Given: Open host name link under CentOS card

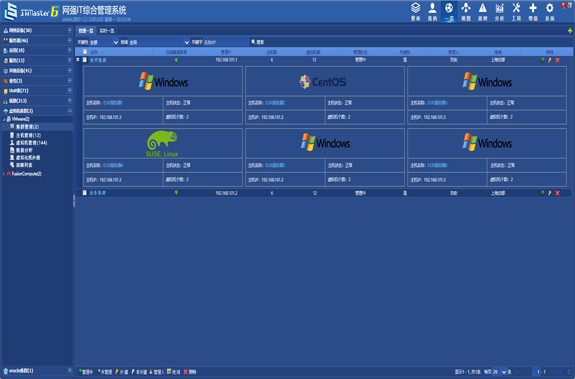Looking at the screenshot, I should (275, 103).
